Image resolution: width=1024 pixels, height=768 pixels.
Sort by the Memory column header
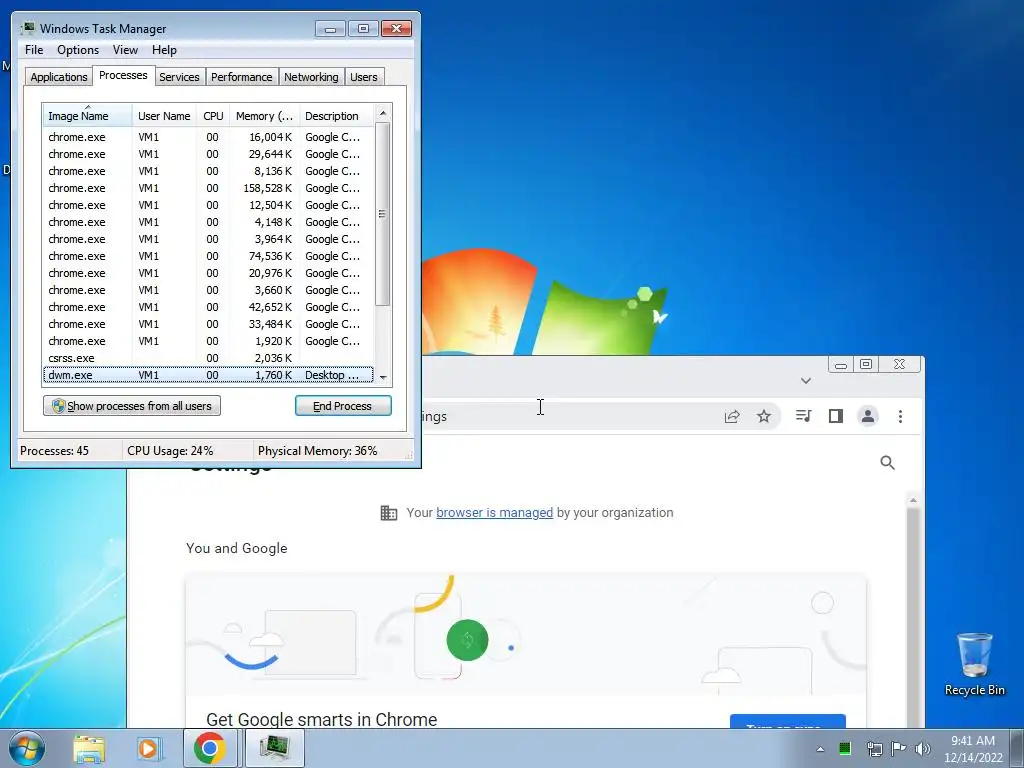point(264,116)
